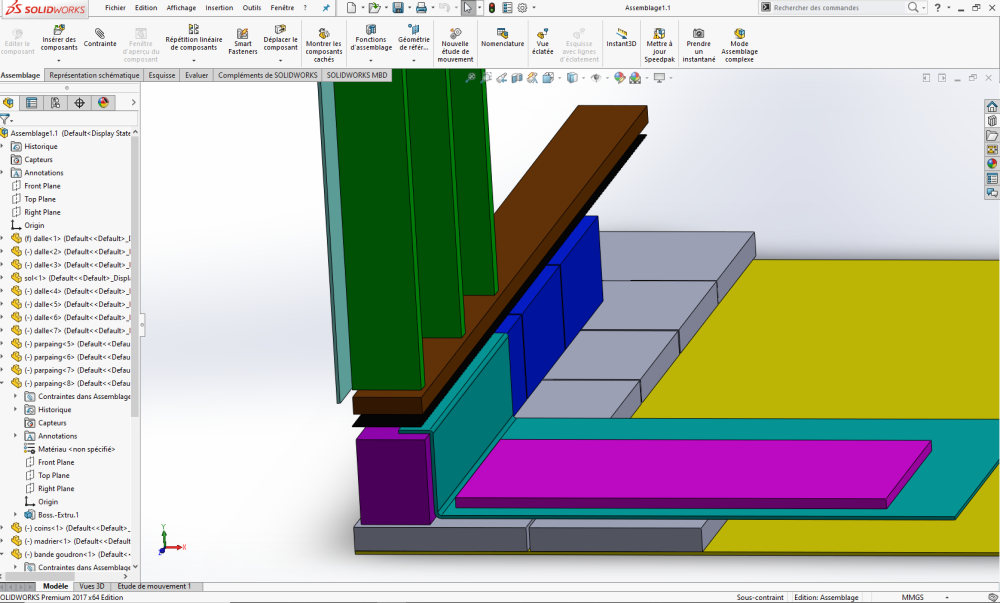Toggle the Select cursor tool
The image size is (1000, 603).
468,8
